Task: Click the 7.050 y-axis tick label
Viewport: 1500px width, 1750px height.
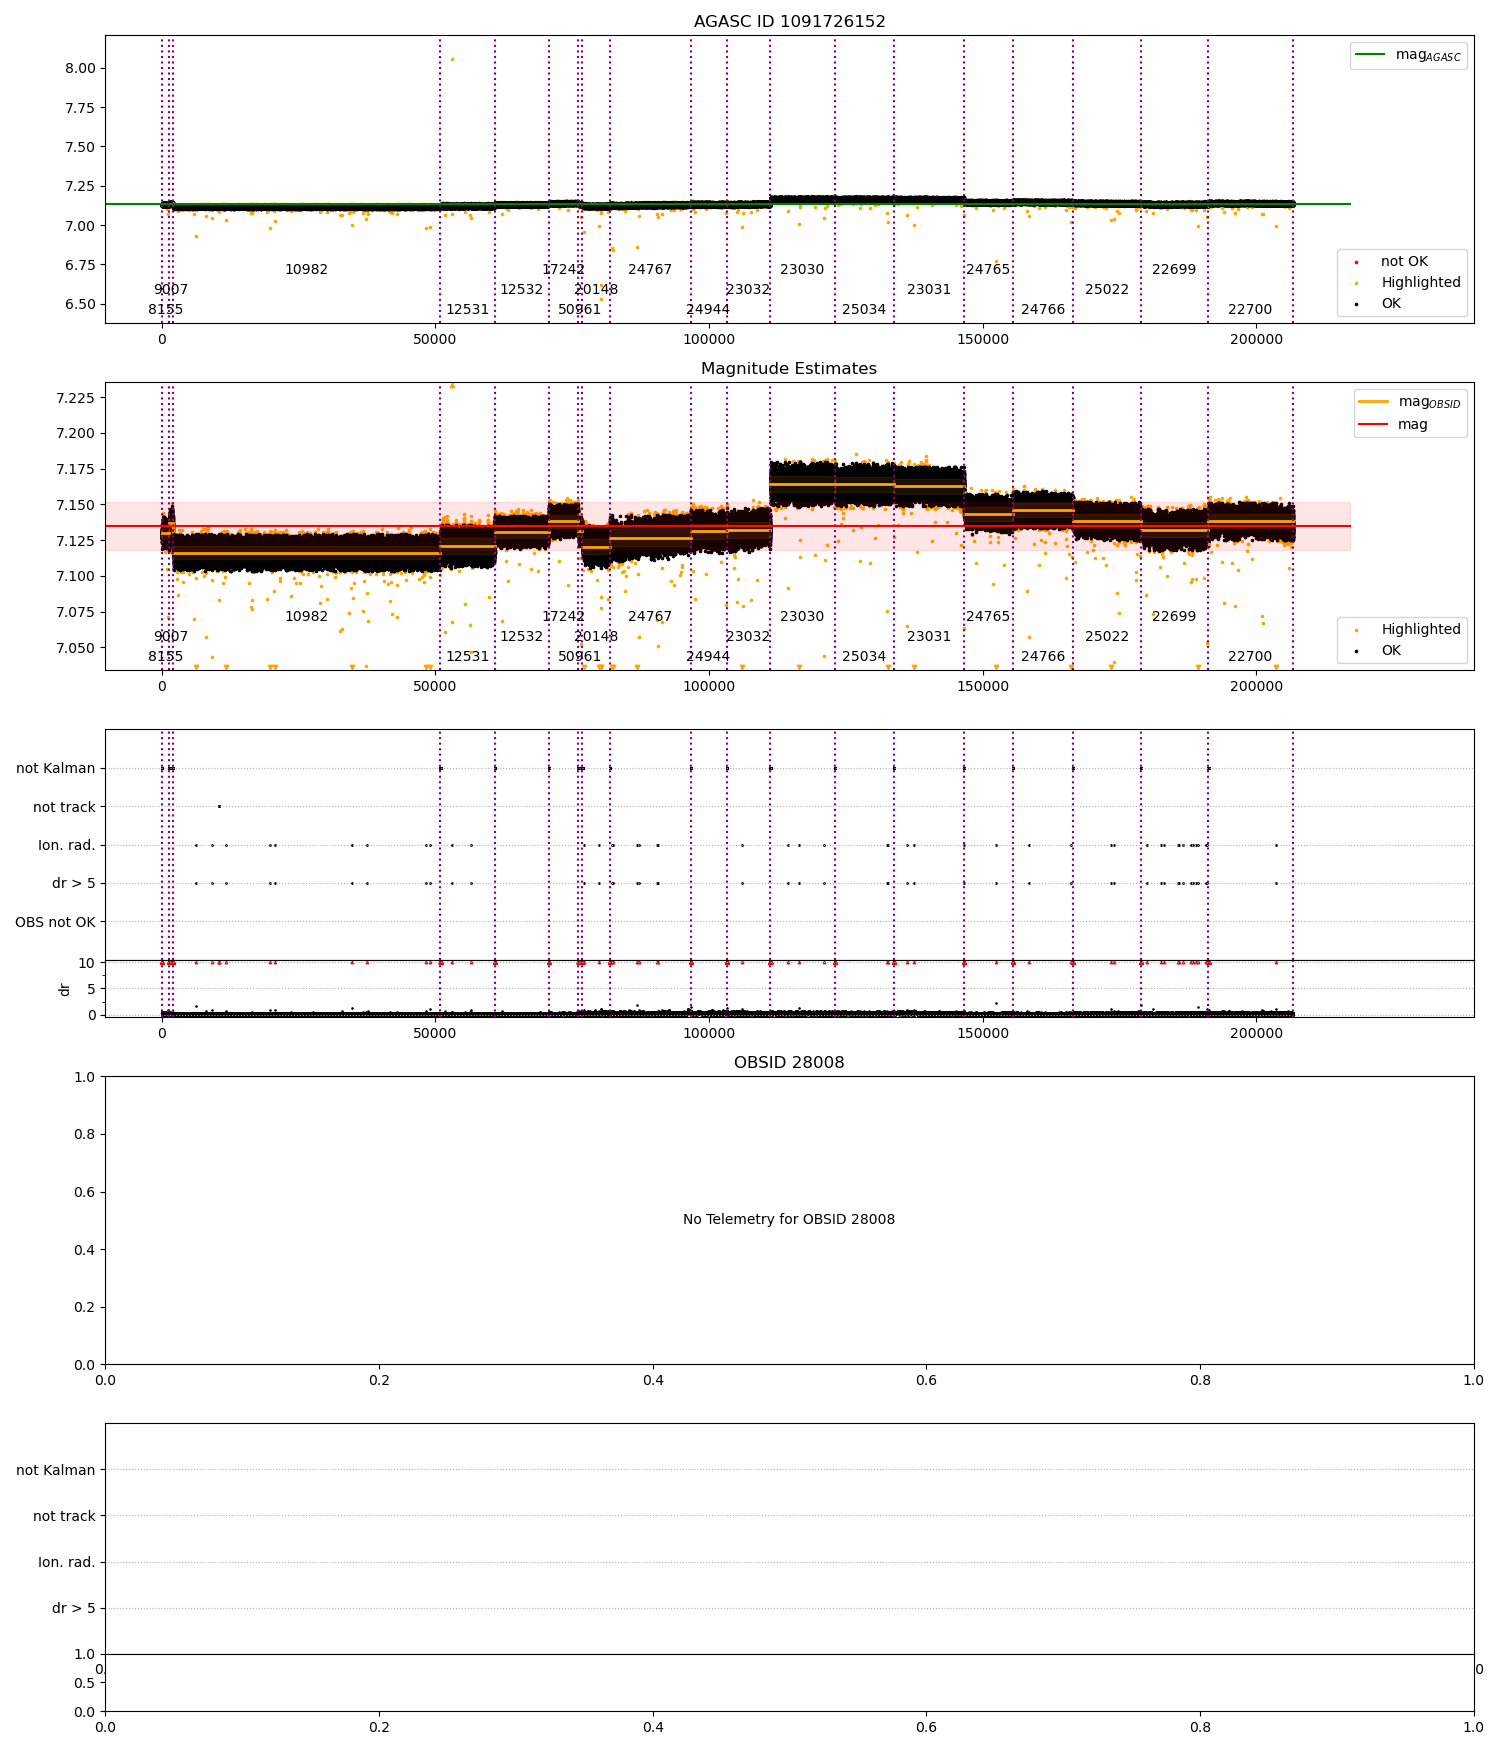Action: [x=77, y=648]
